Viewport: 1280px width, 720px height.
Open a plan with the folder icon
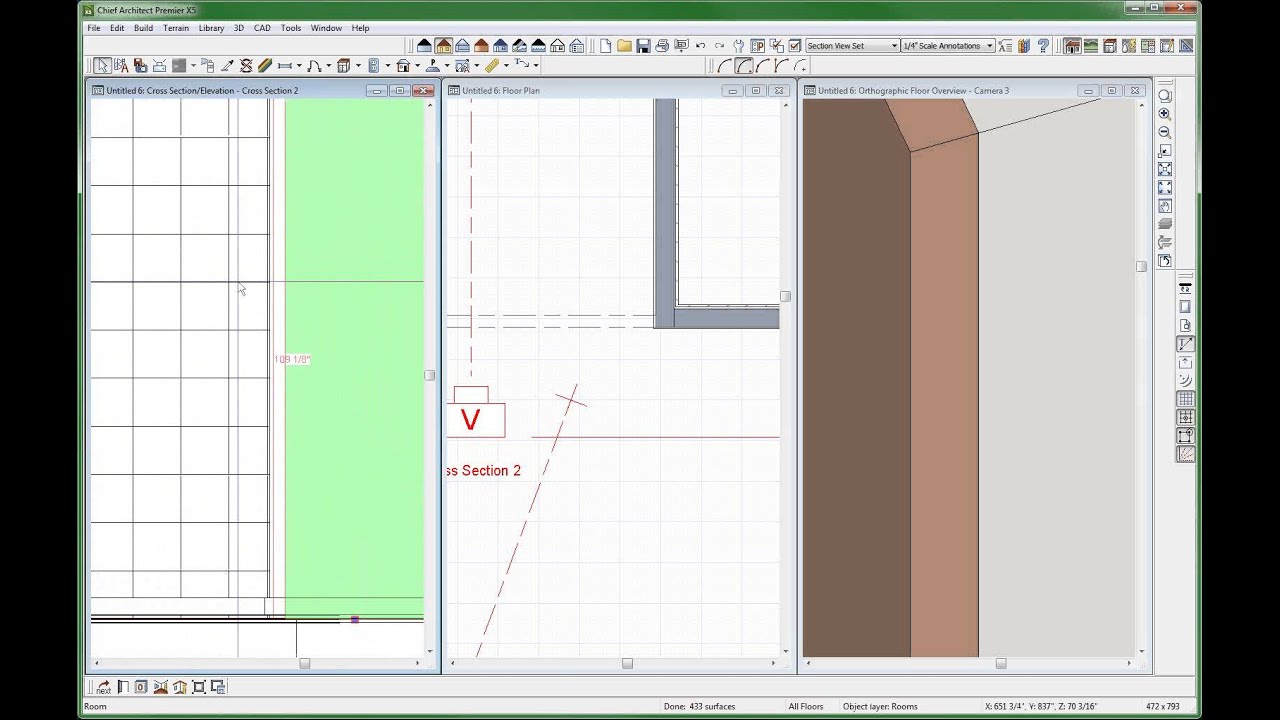click(x=624, y=46)
